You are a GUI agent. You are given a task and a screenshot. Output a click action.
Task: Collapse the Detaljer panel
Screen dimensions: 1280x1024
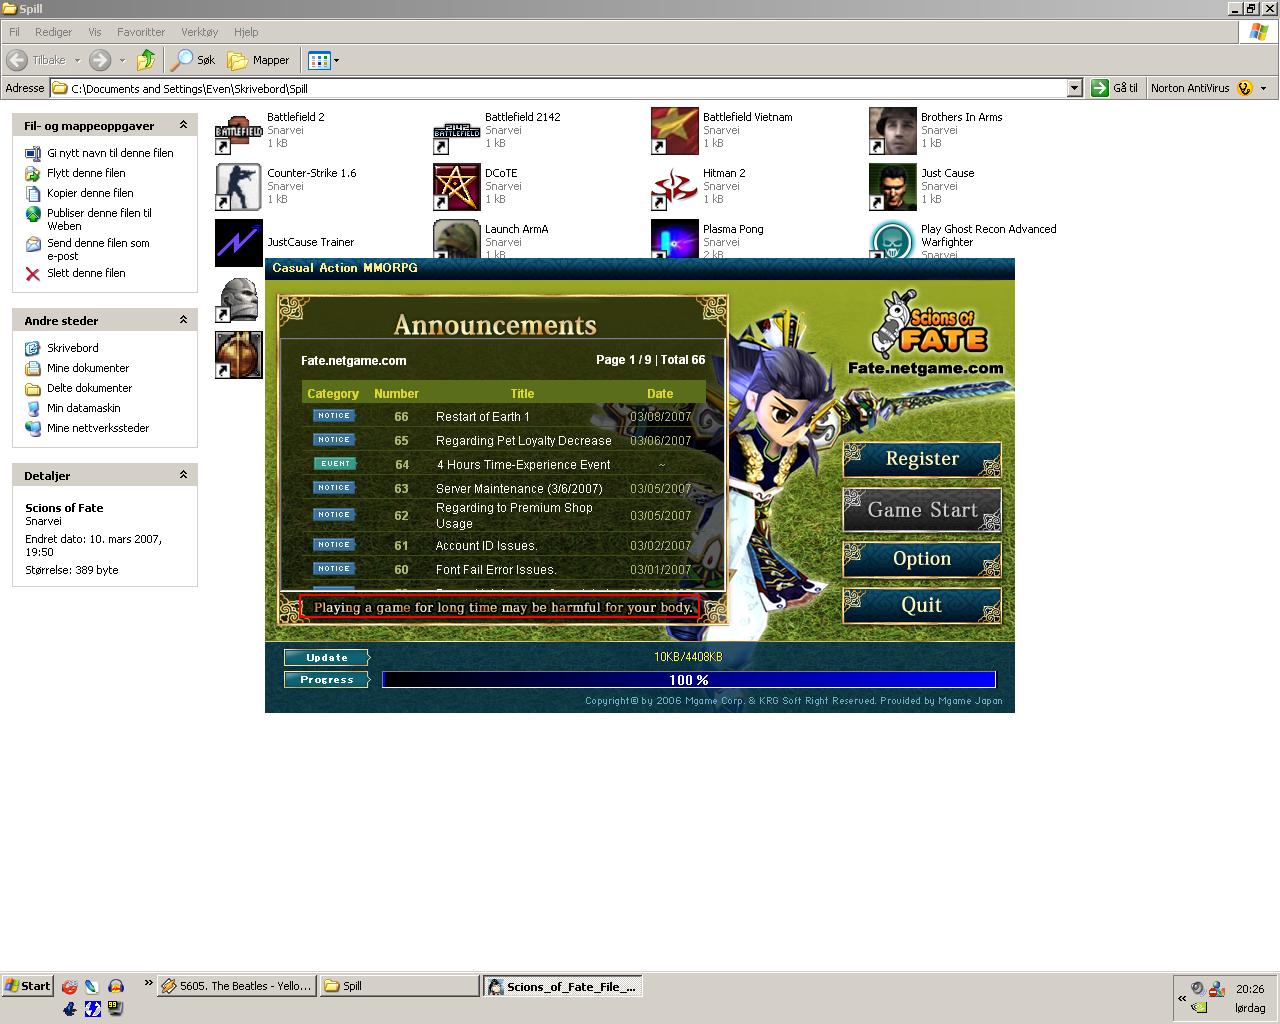coord(183,475)
